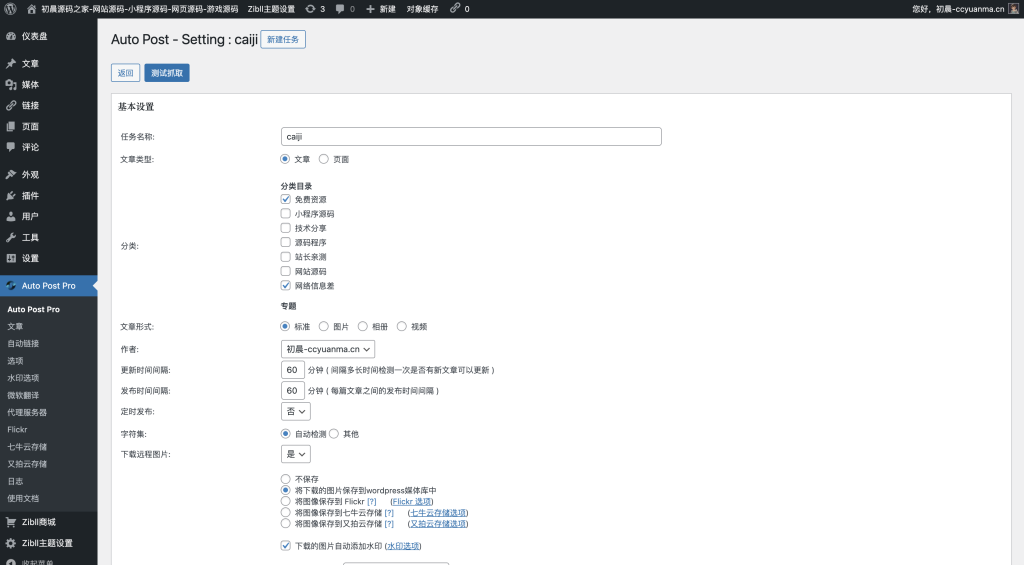Click the 测试抓取 button

(166, 73)
